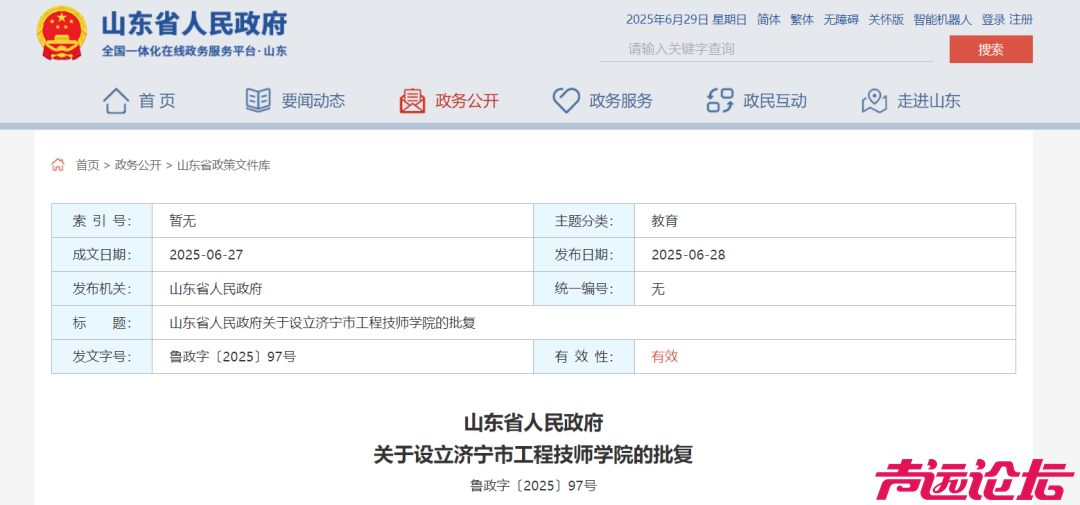Click the home house icon in navigation
The image size is (1080, 505).
click(x=116, y=101)
